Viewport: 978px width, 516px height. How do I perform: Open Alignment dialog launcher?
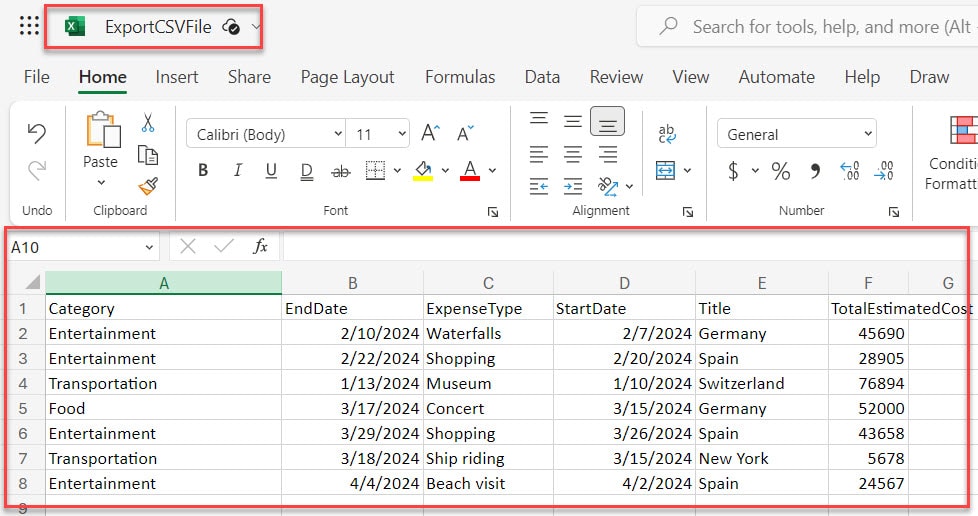point(688,212)
